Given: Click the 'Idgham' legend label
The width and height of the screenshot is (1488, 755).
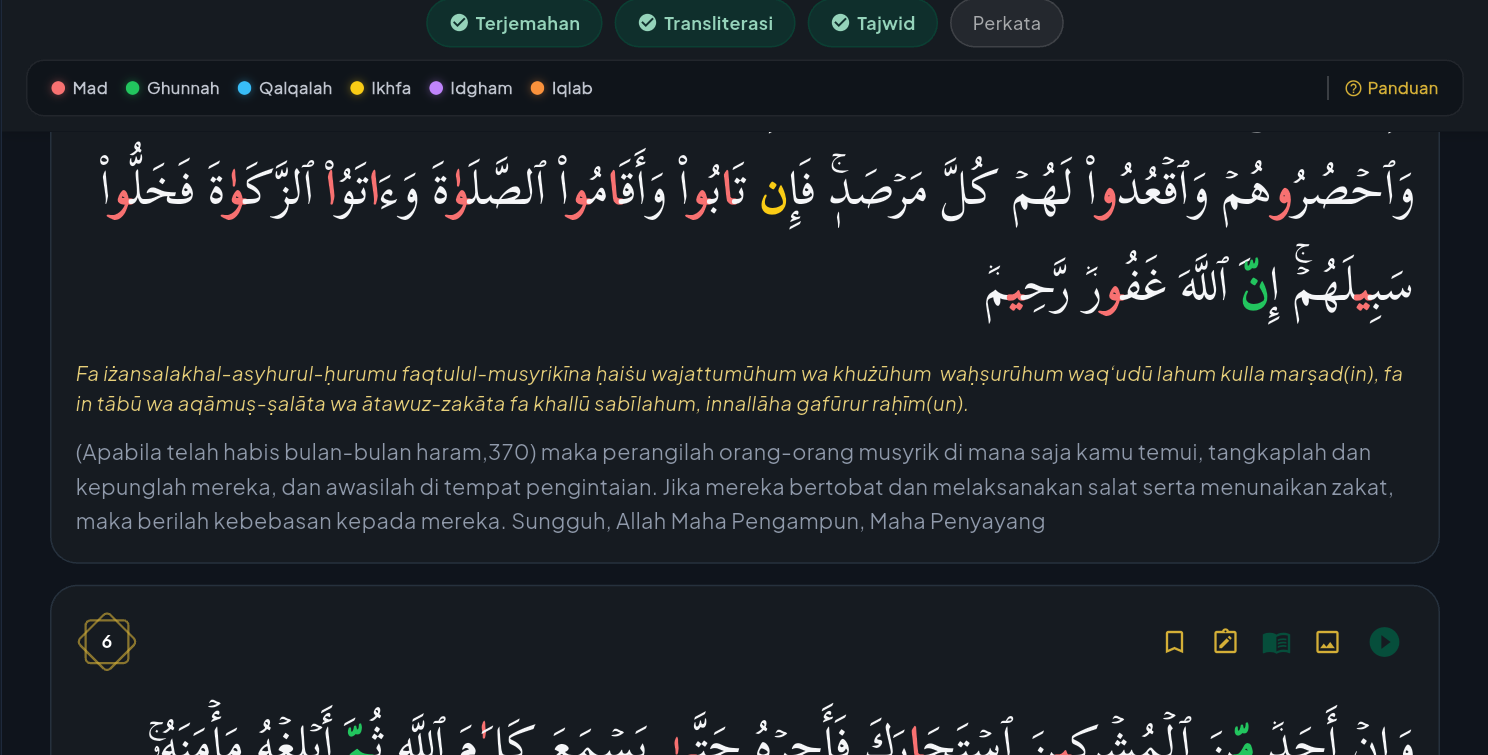Looking at the screenshot, I should pos(481,88).
